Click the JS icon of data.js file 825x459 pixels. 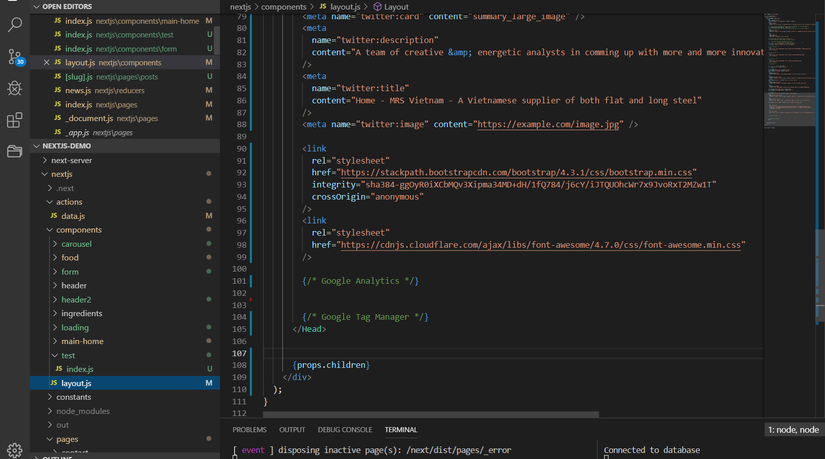[52, 216]
